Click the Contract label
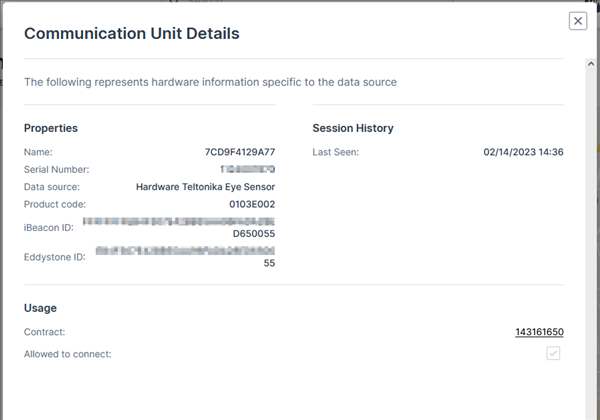The image size is (600, 420). pyautogui.click(x=46, y=331)
